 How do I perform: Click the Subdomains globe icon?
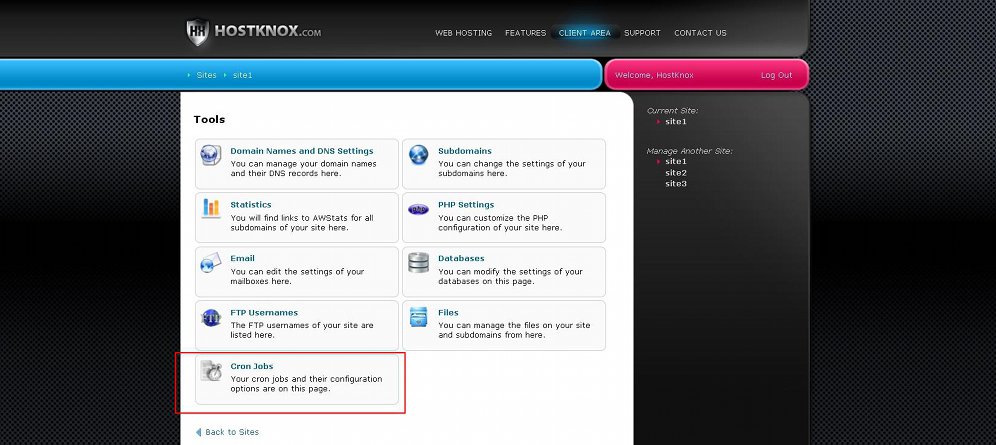[x=418, y=155]
